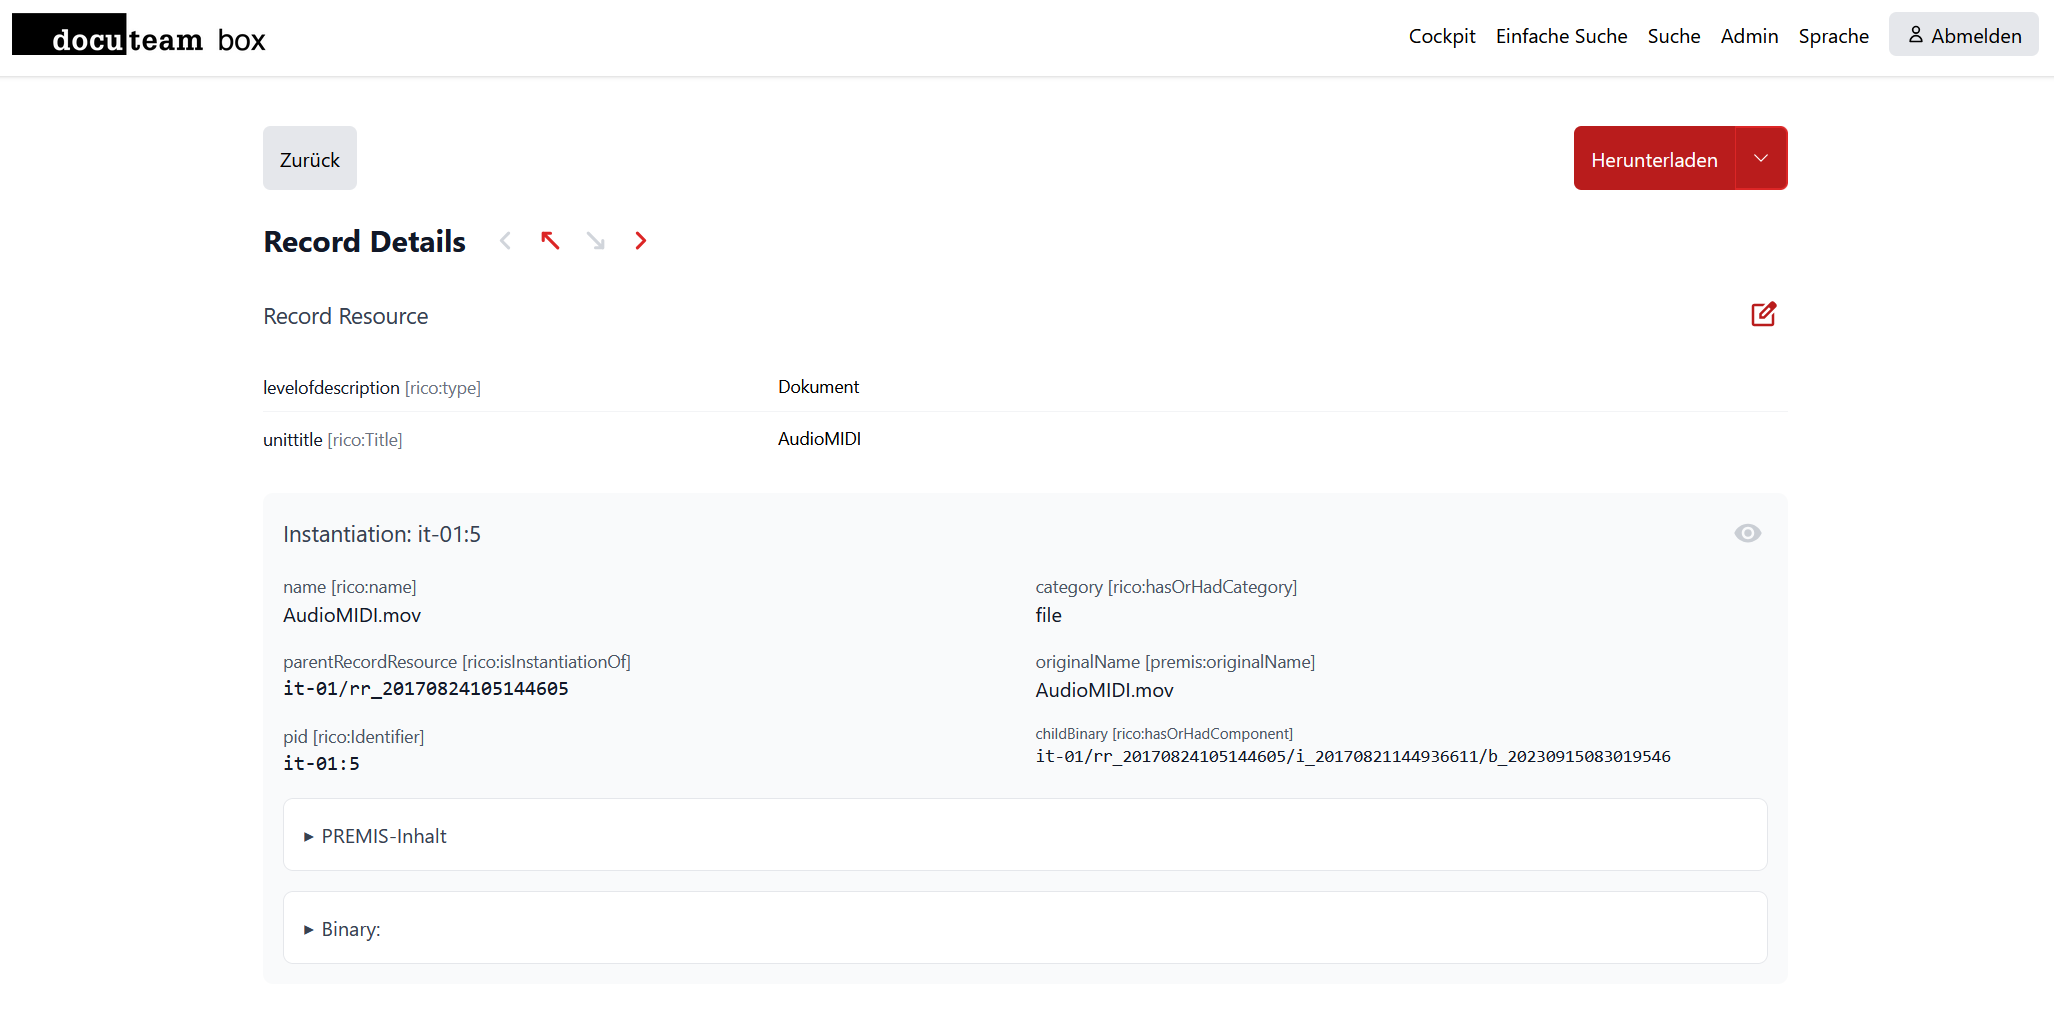Click levelofdescription value Dokument
This screenshot has height=1009, width=2054.
[818, 386]
